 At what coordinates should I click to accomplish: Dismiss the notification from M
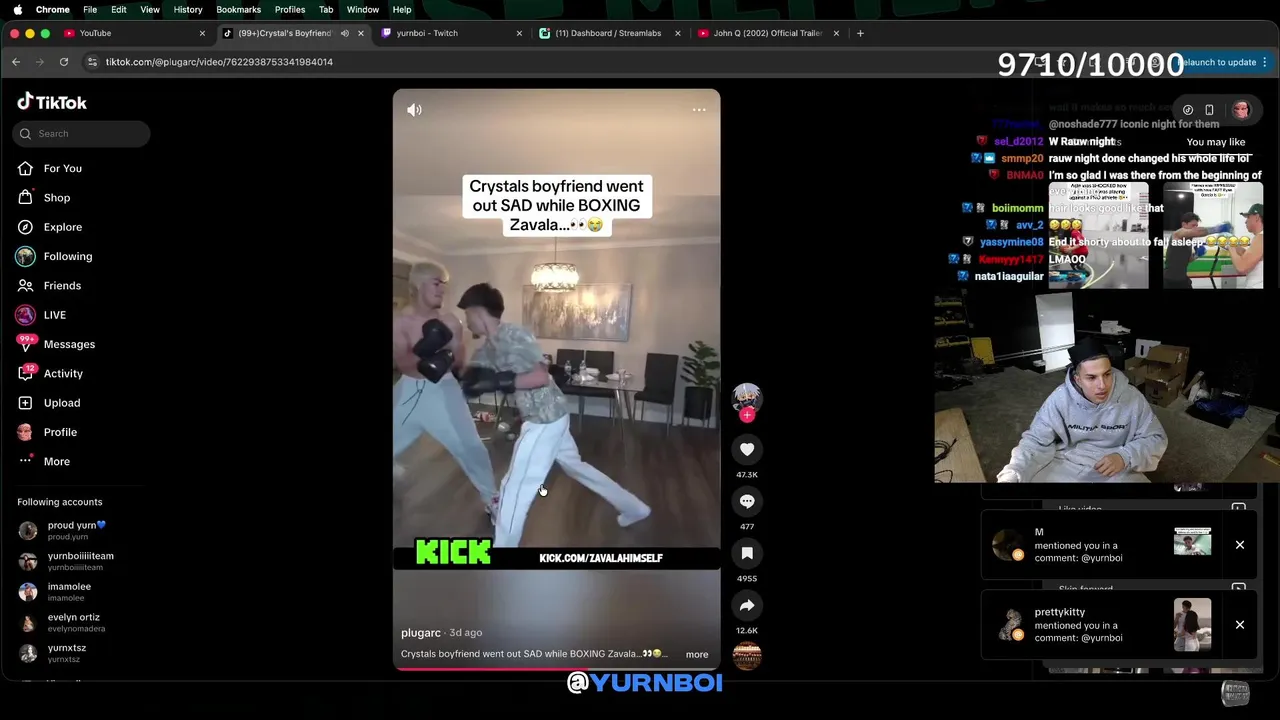click(x=1239, y=545)
